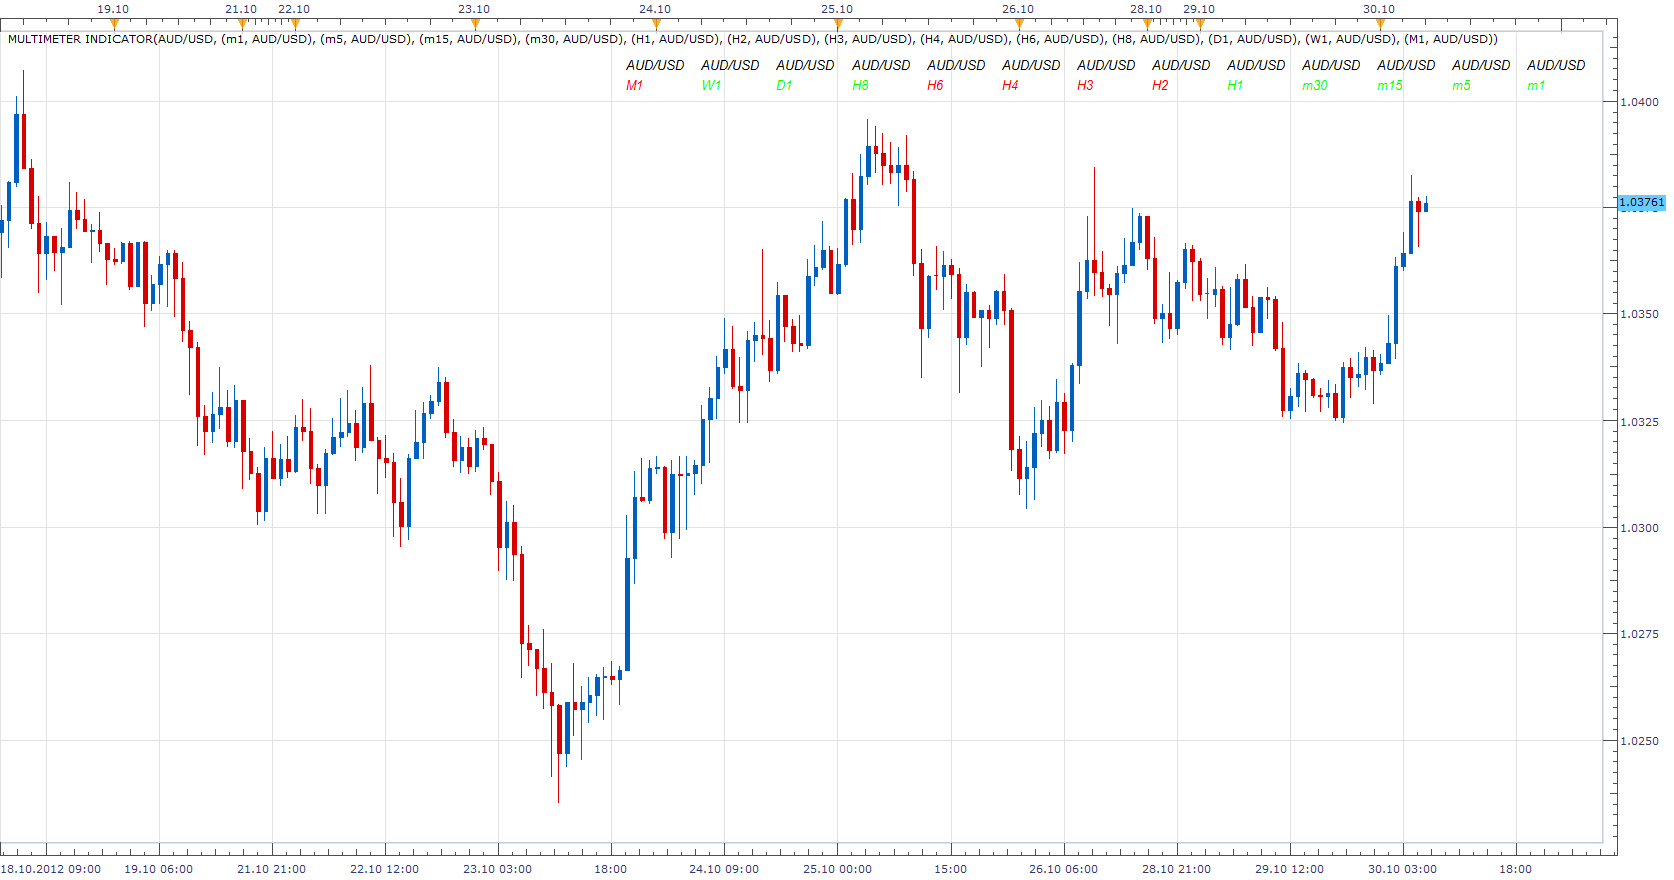Click the 26.10 06:00 time axis label

click(1064, 869)
